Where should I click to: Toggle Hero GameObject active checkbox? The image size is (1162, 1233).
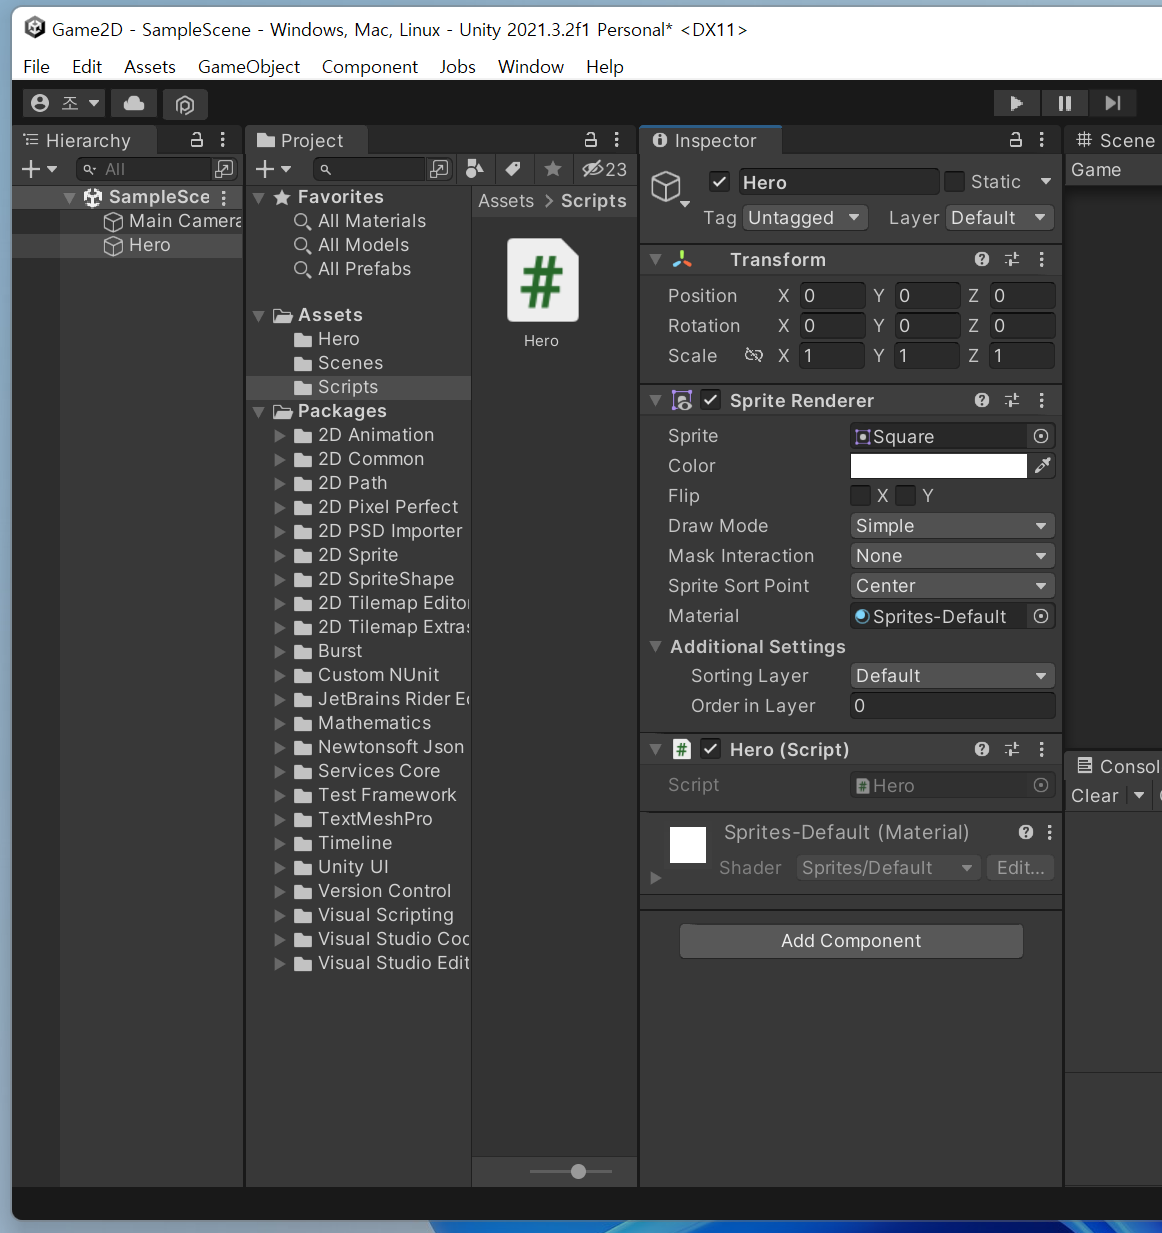coord(719,182)
